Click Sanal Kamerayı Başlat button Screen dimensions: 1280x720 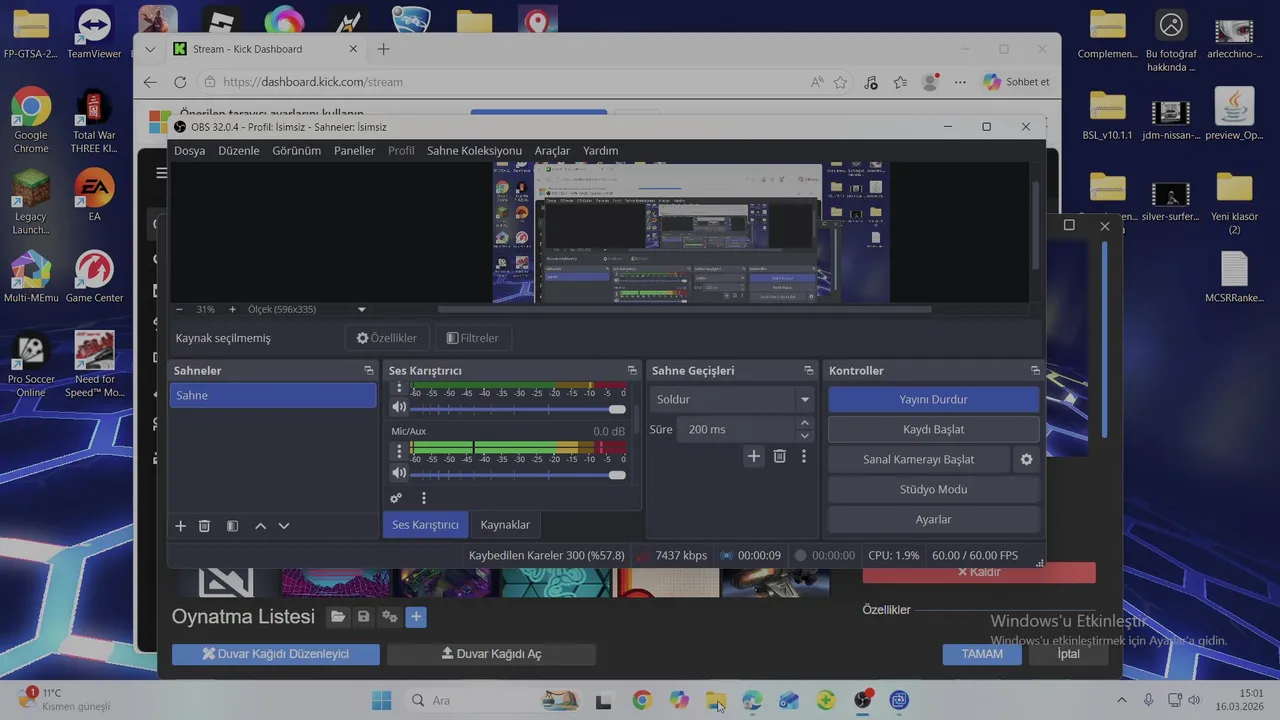919,460
